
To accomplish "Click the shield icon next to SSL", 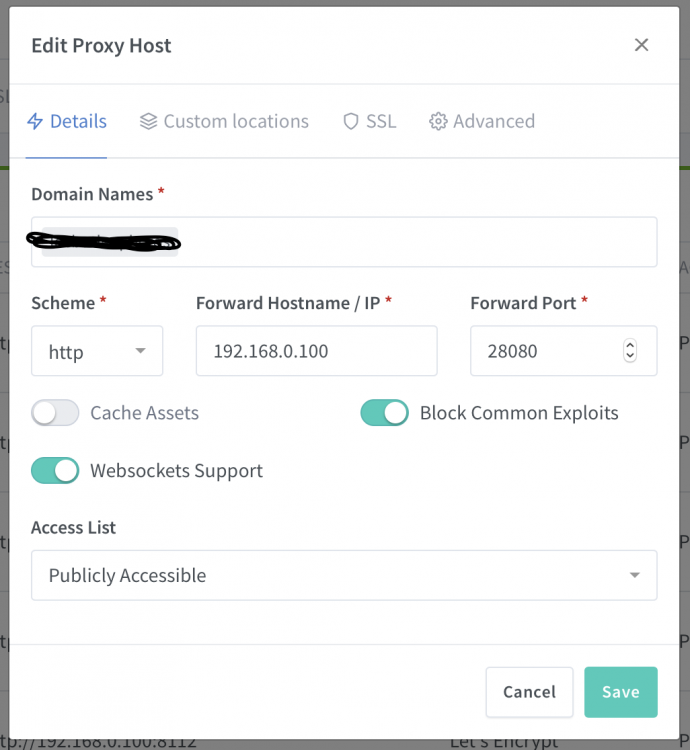I will [x=351, y=121].
